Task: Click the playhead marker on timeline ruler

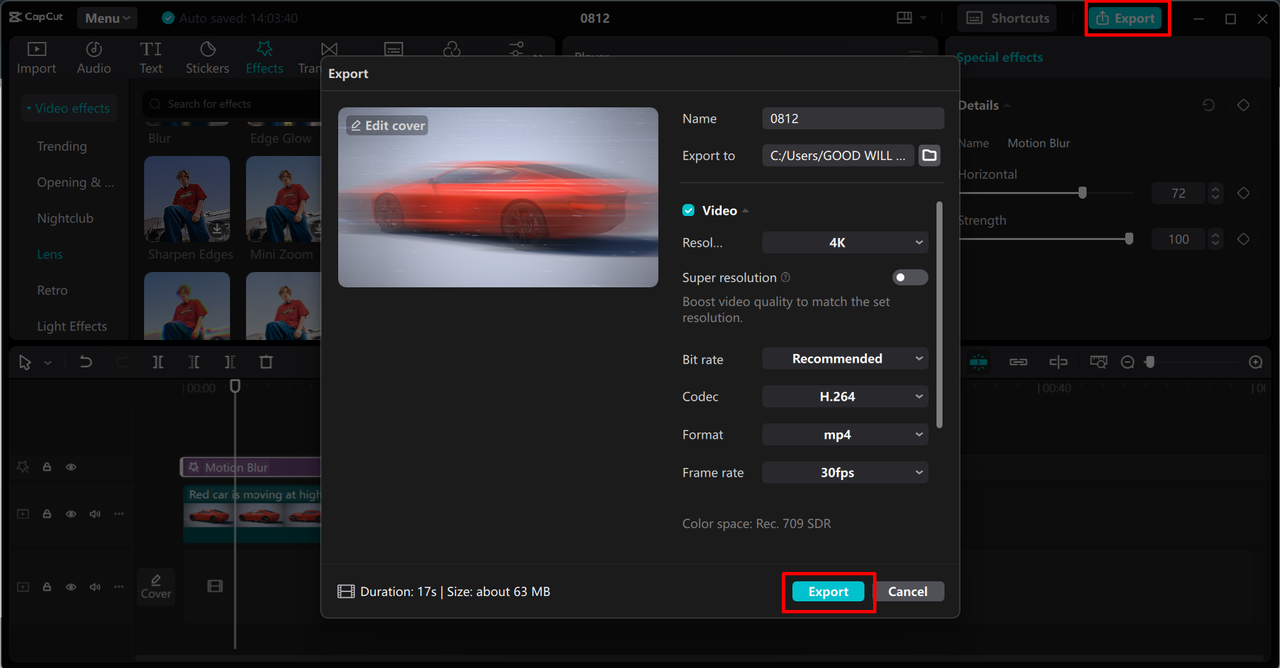Action: 235,385
